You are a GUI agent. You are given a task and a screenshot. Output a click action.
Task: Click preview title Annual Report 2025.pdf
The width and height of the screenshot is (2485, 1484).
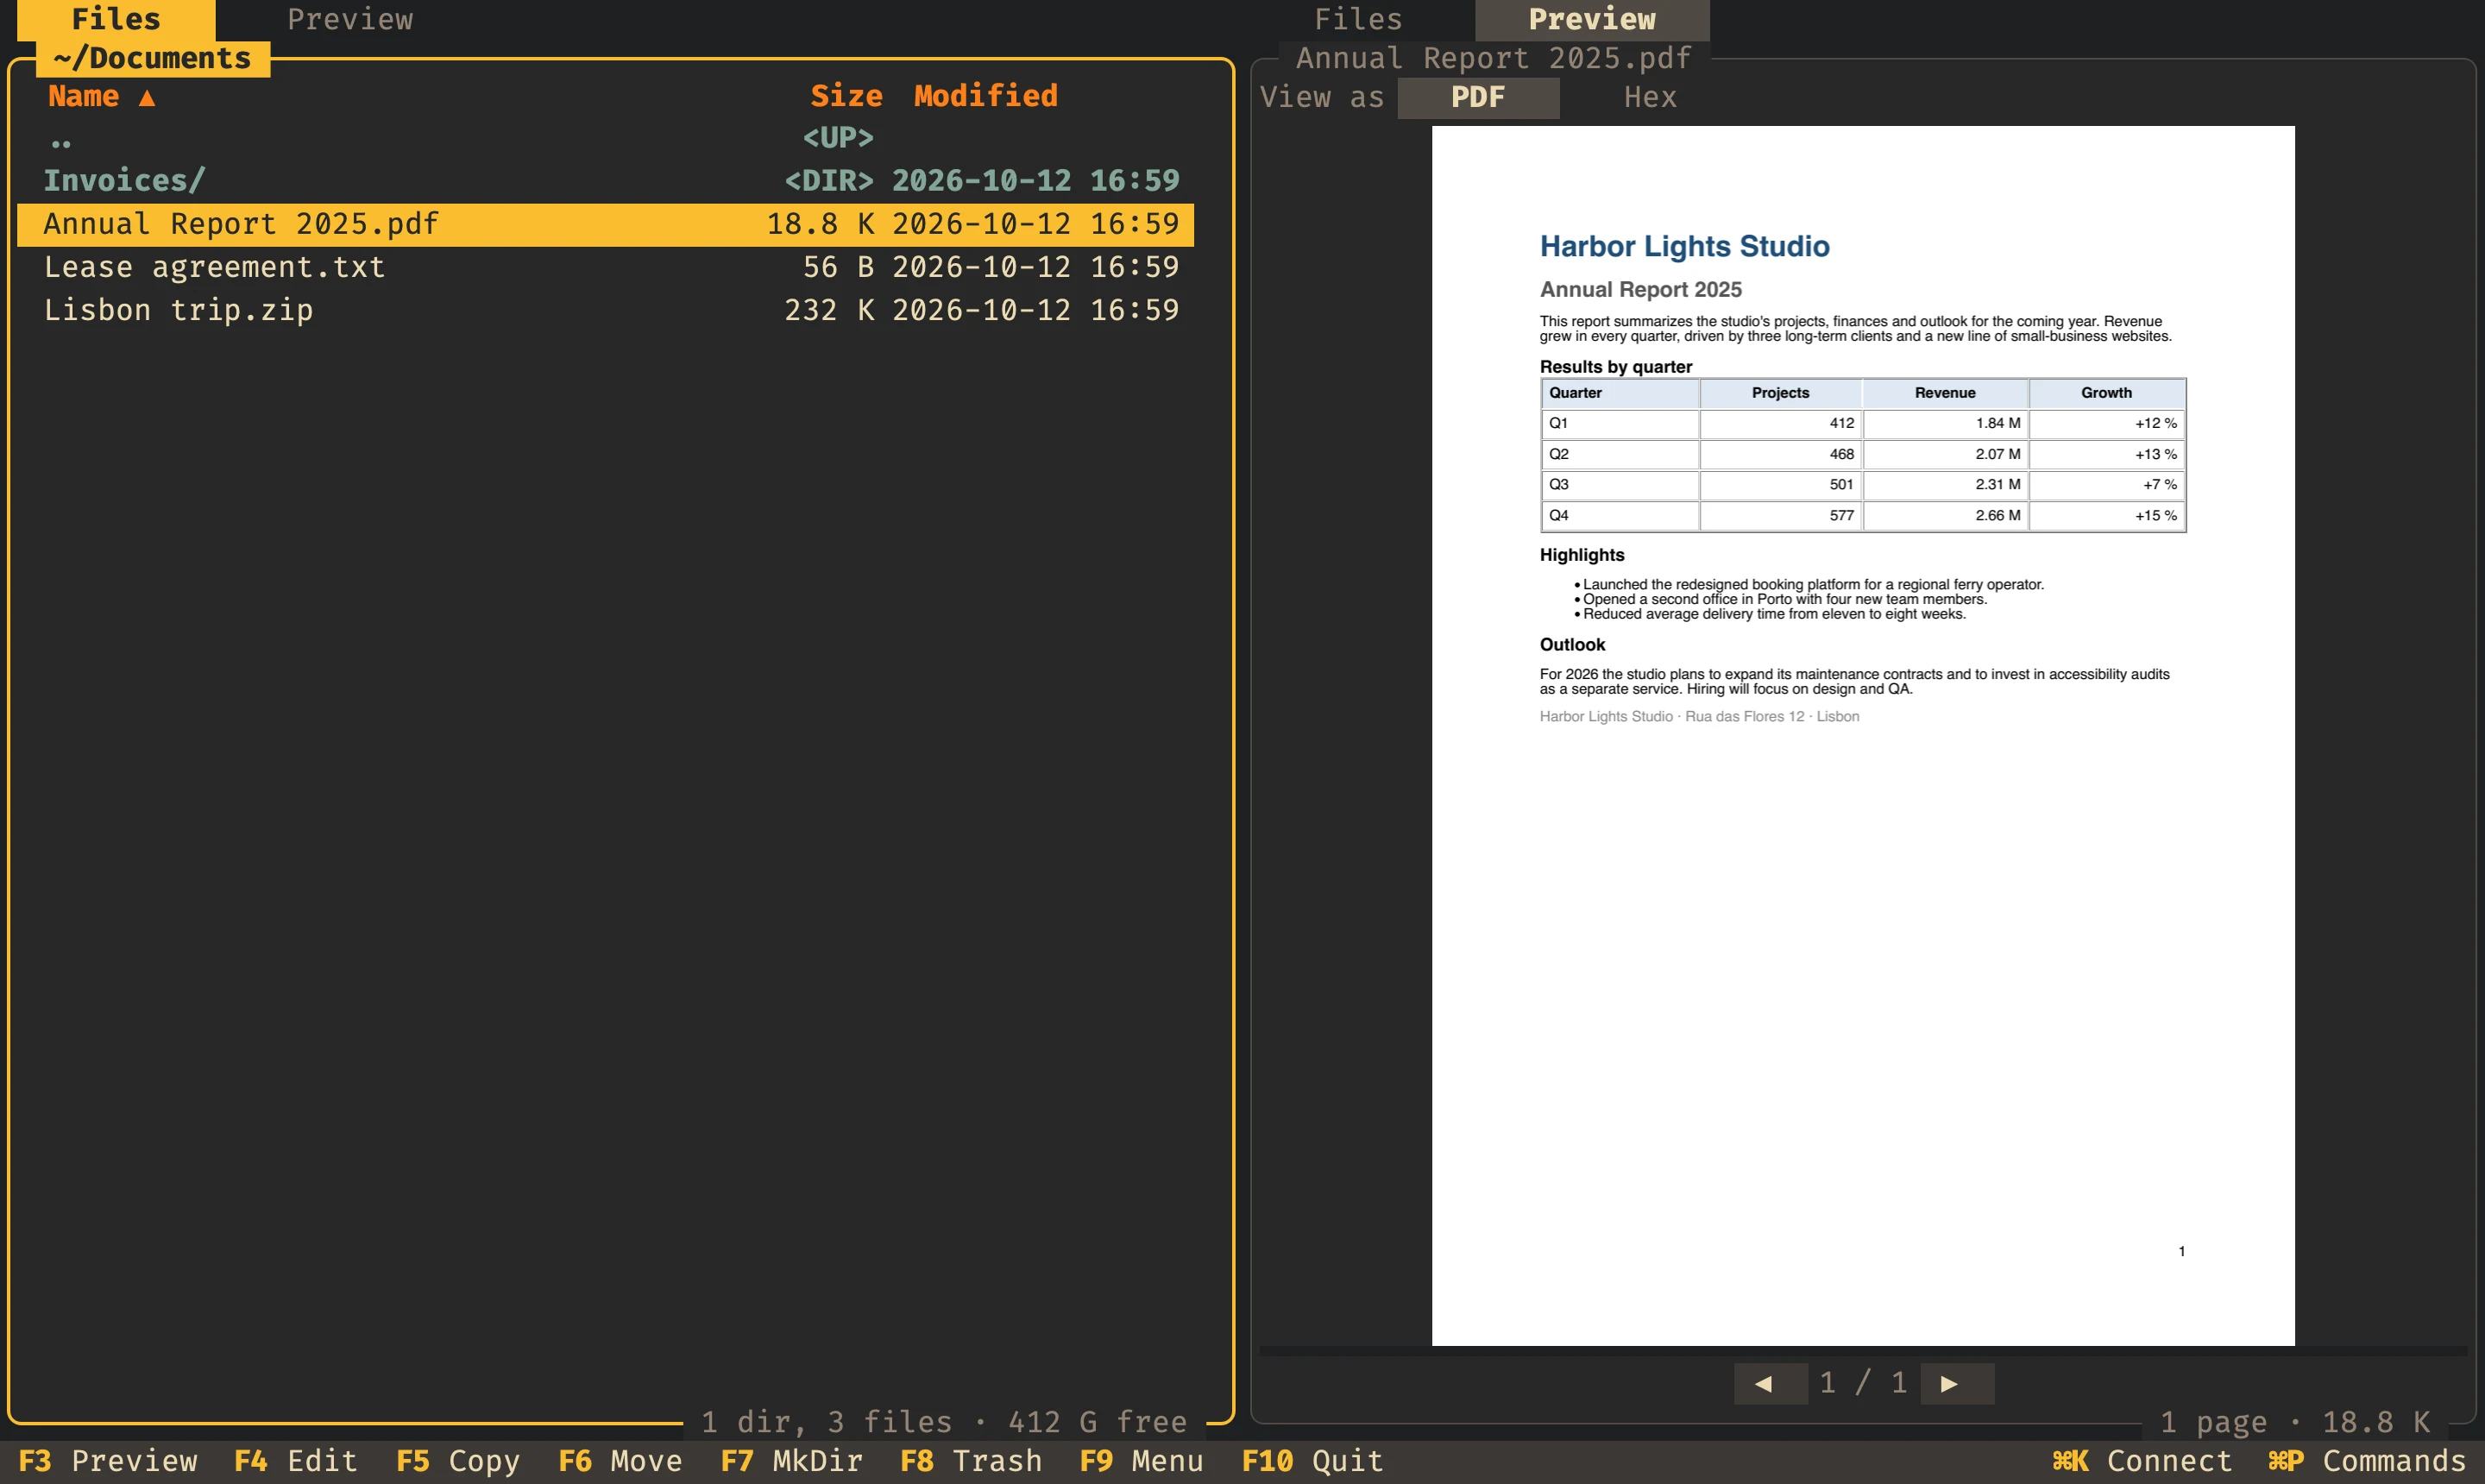[1494, 58]
